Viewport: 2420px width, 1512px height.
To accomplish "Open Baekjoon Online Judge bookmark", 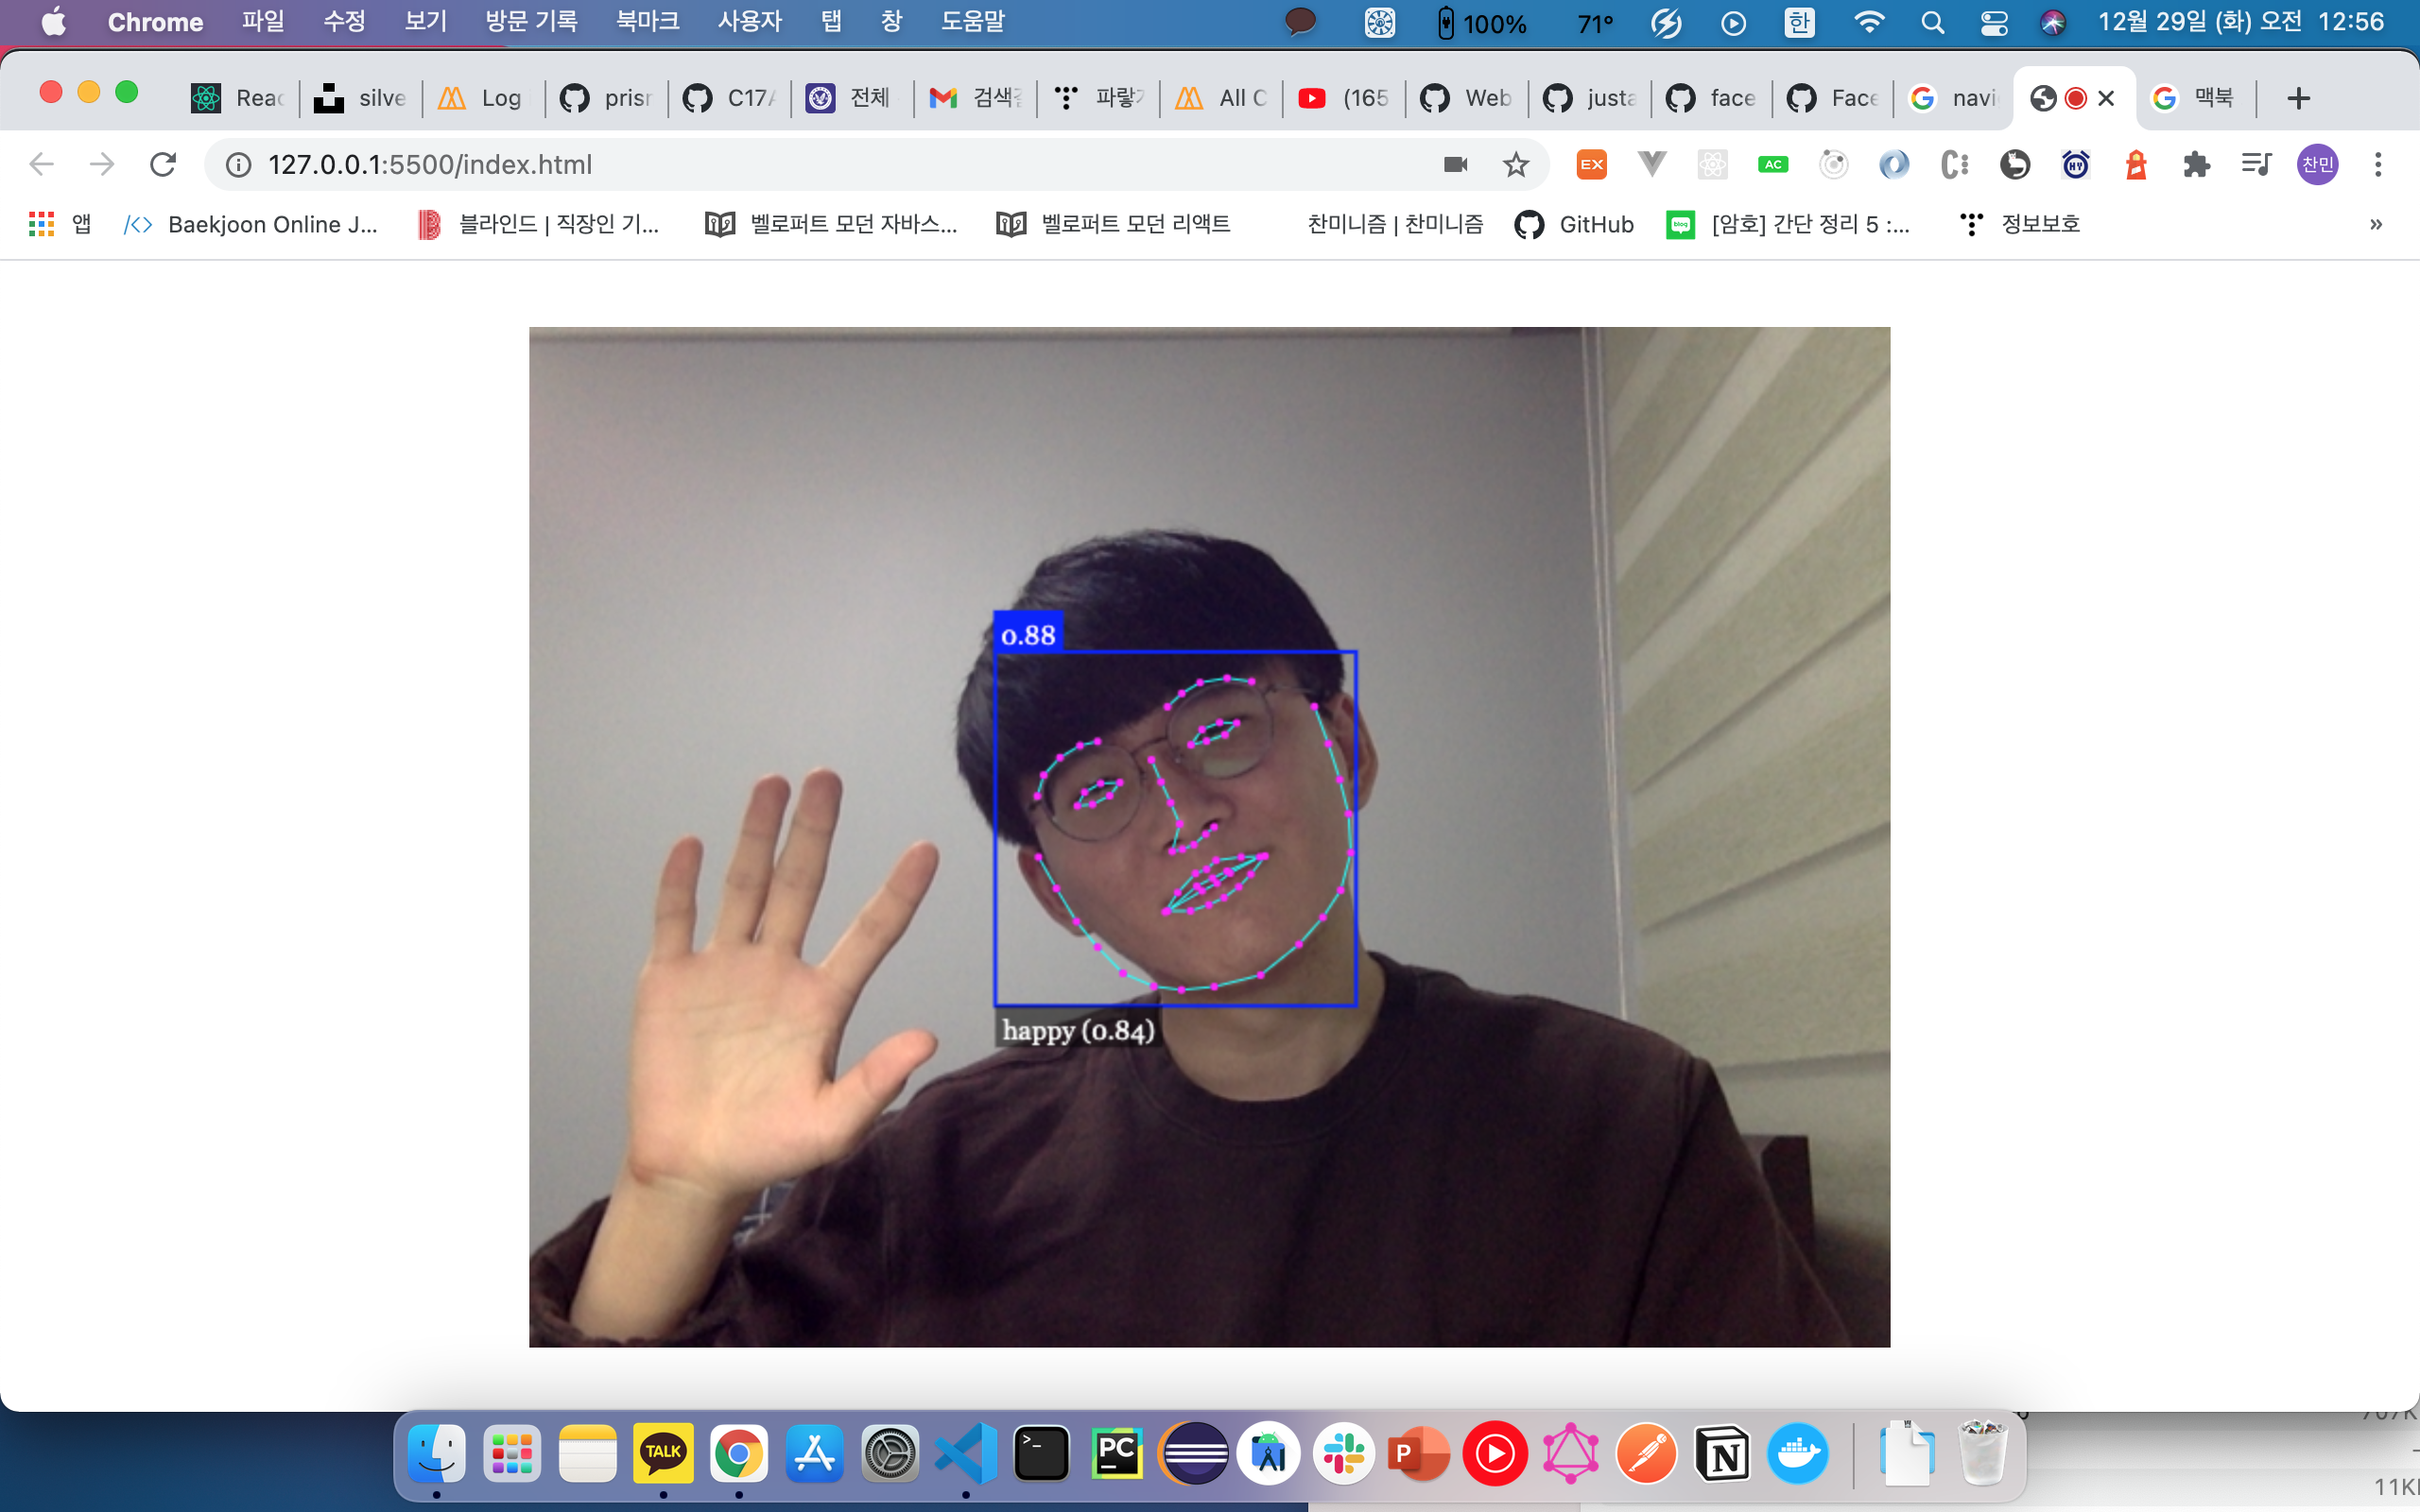I will coord(251,224).
